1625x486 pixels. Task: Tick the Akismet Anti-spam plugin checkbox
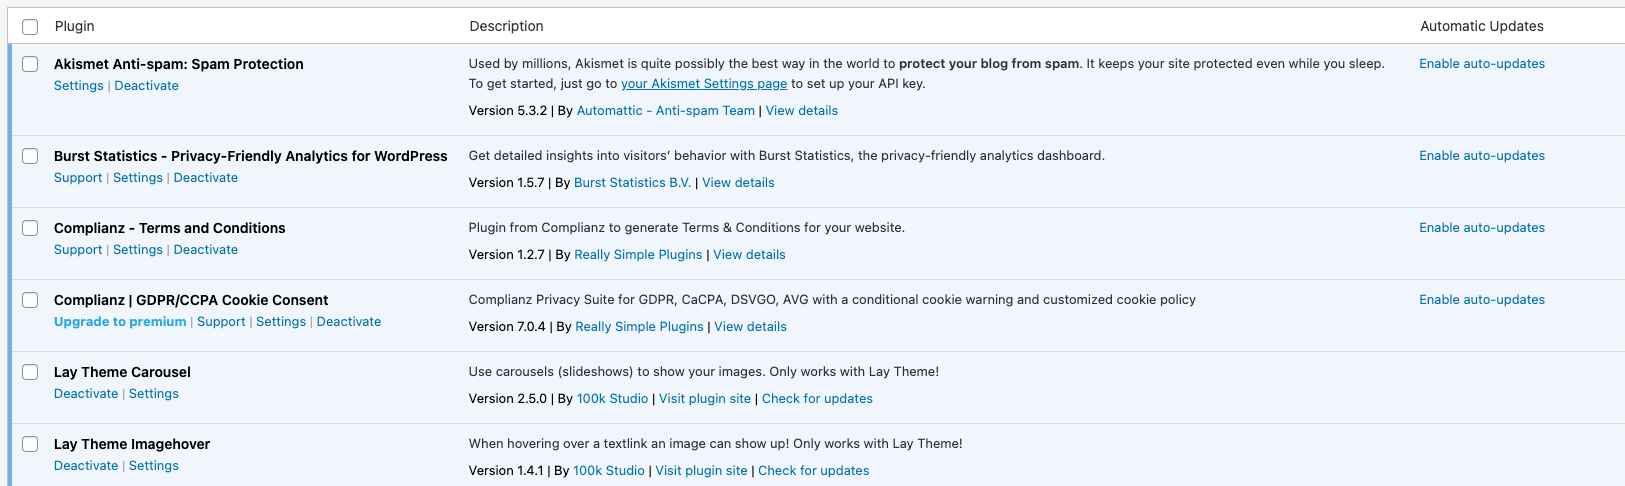(x=30, y=64)
